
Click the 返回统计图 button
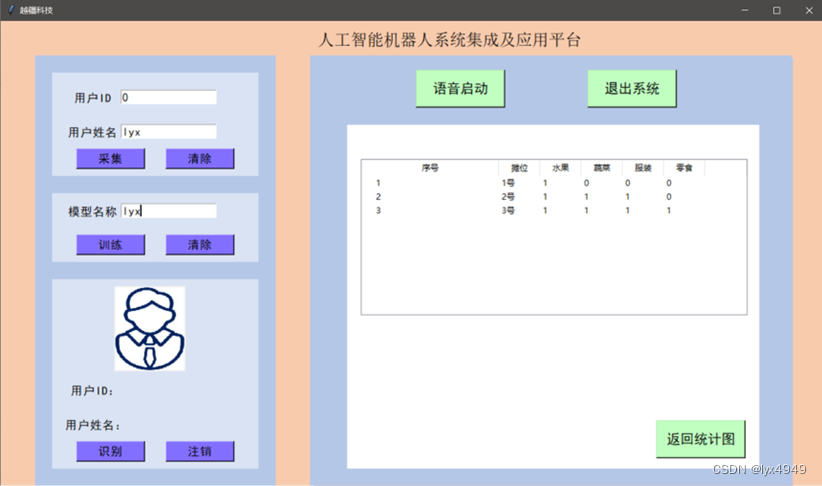700,439
